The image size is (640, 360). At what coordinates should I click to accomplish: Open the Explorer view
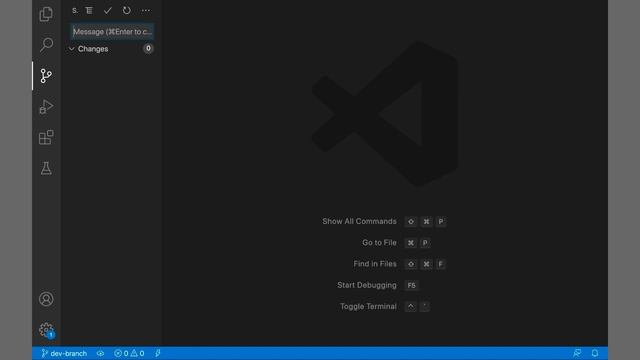pos(46,14)
